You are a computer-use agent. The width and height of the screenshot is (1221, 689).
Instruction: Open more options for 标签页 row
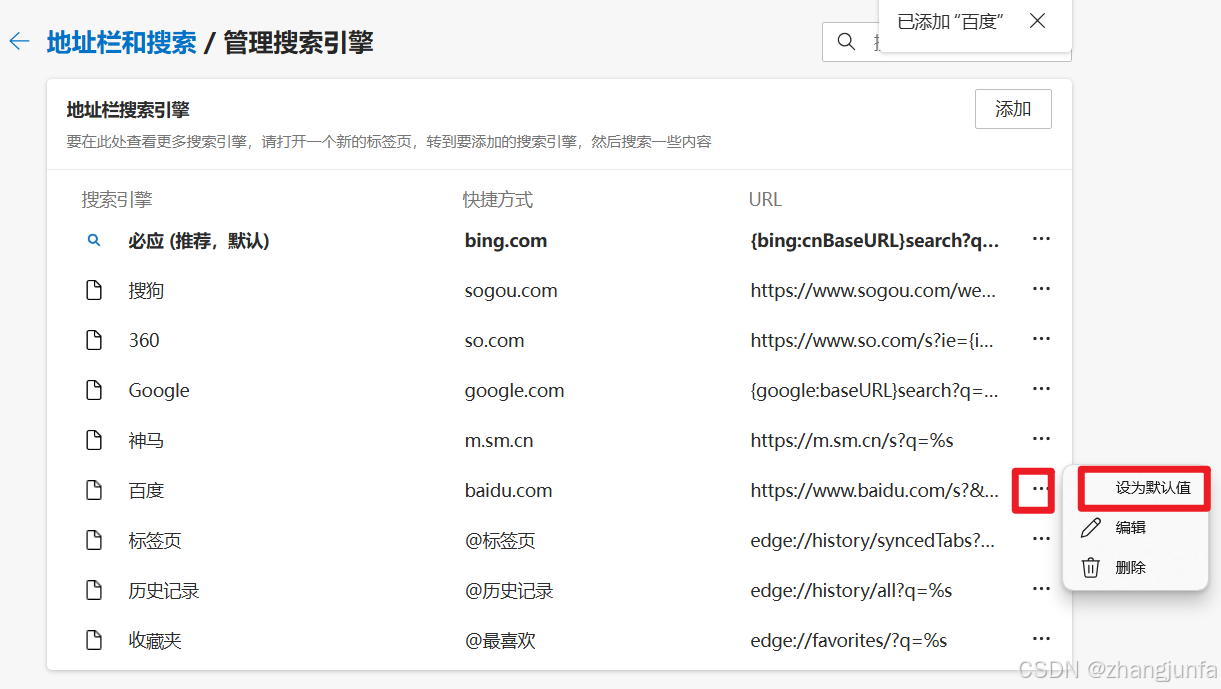(1041, 540)
